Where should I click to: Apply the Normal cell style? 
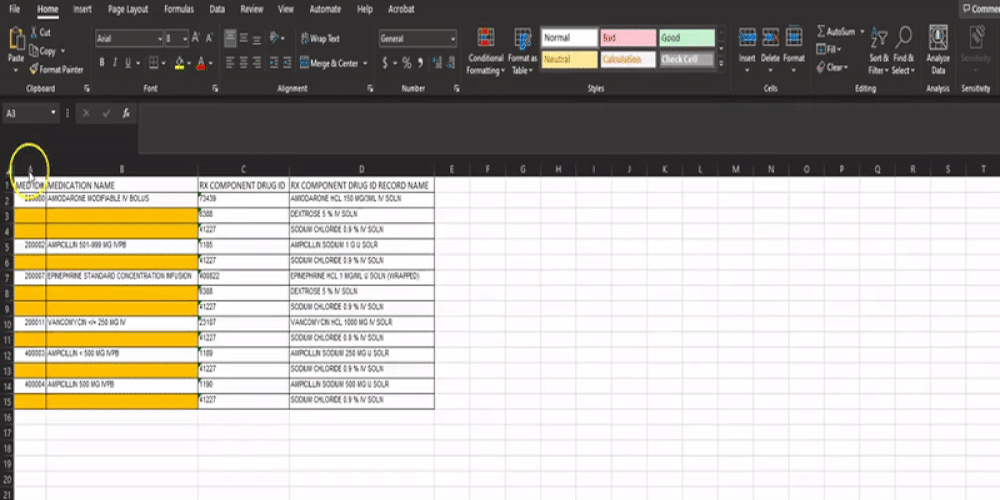pos(570,38)
